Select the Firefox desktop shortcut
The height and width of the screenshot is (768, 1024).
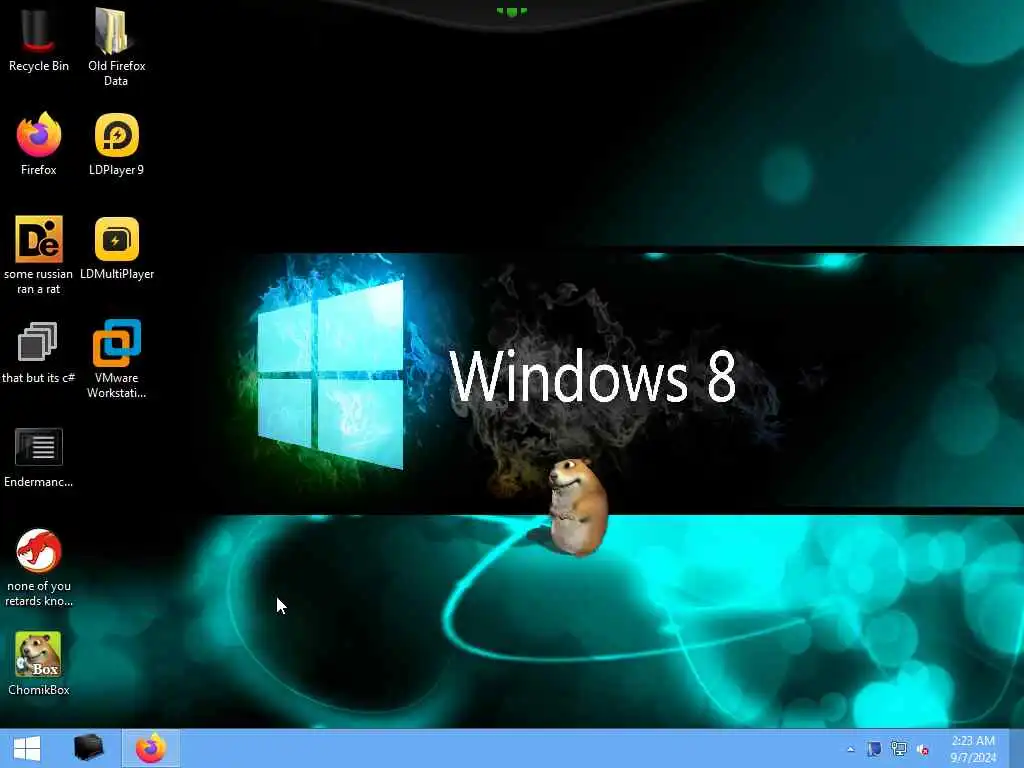[39, 144]
